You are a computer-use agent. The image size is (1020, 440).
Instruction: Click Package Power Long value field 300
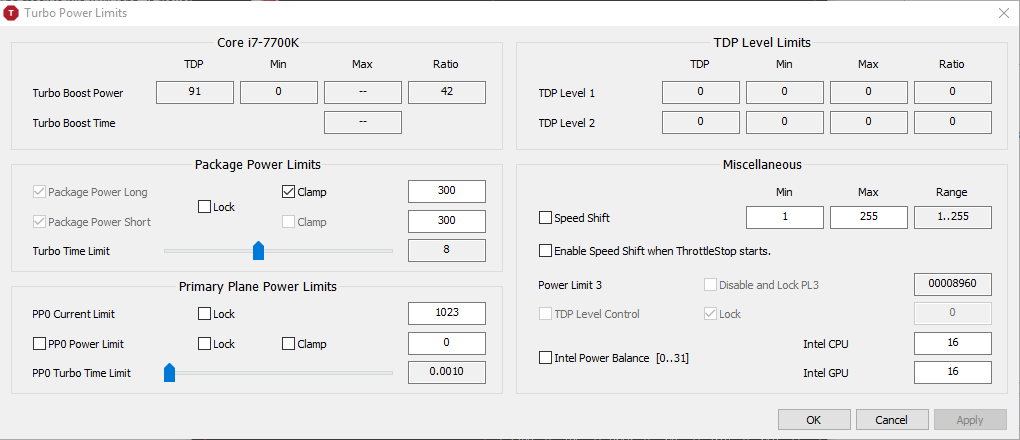pyautogui.click(x=447, y=191)
